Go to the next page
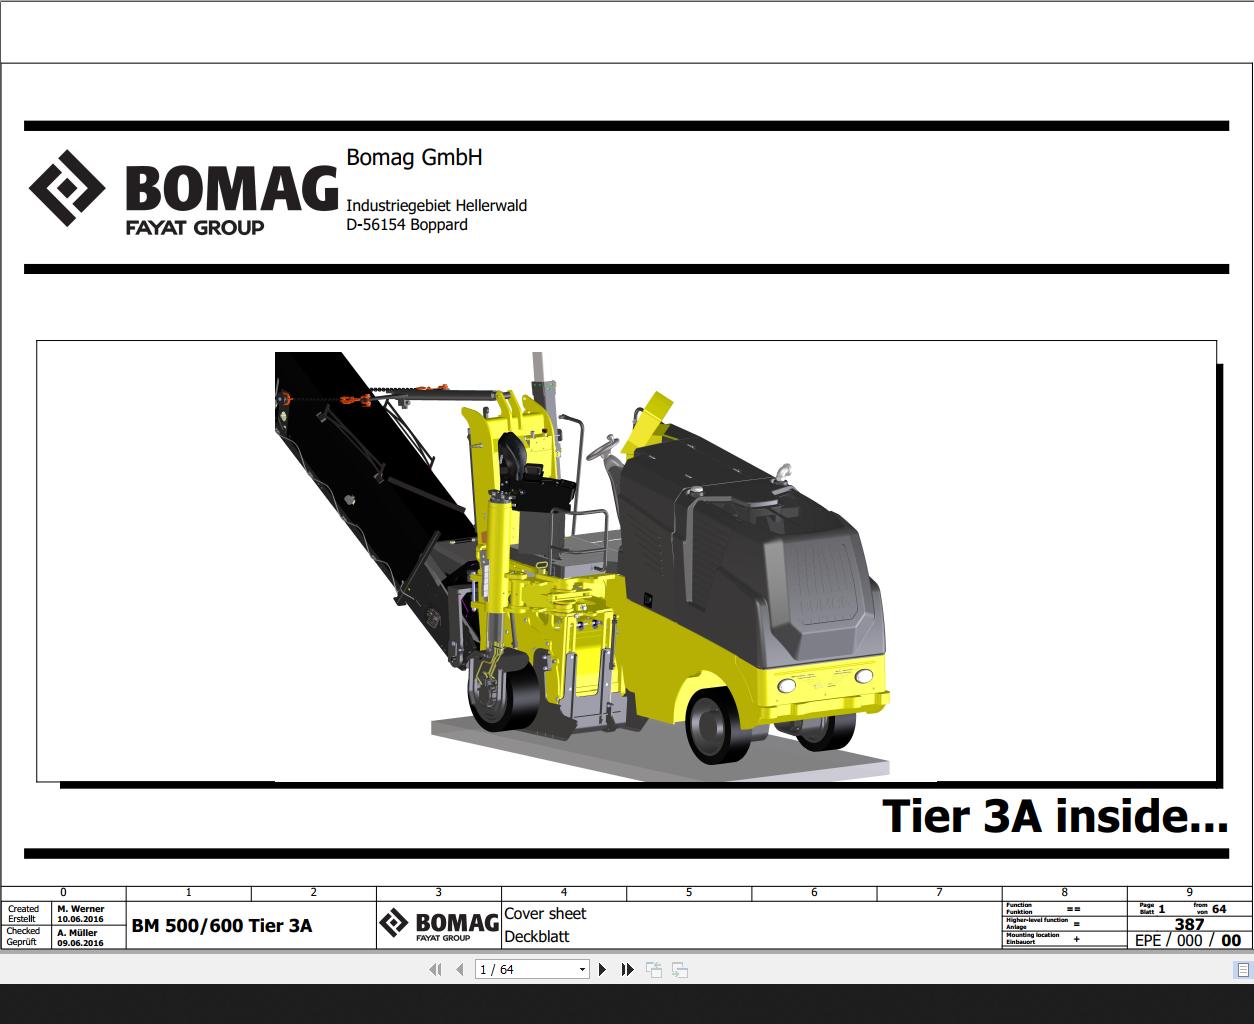This screenshot has width=1254, height=1024. pyautogui.click(x=602, y=969)
